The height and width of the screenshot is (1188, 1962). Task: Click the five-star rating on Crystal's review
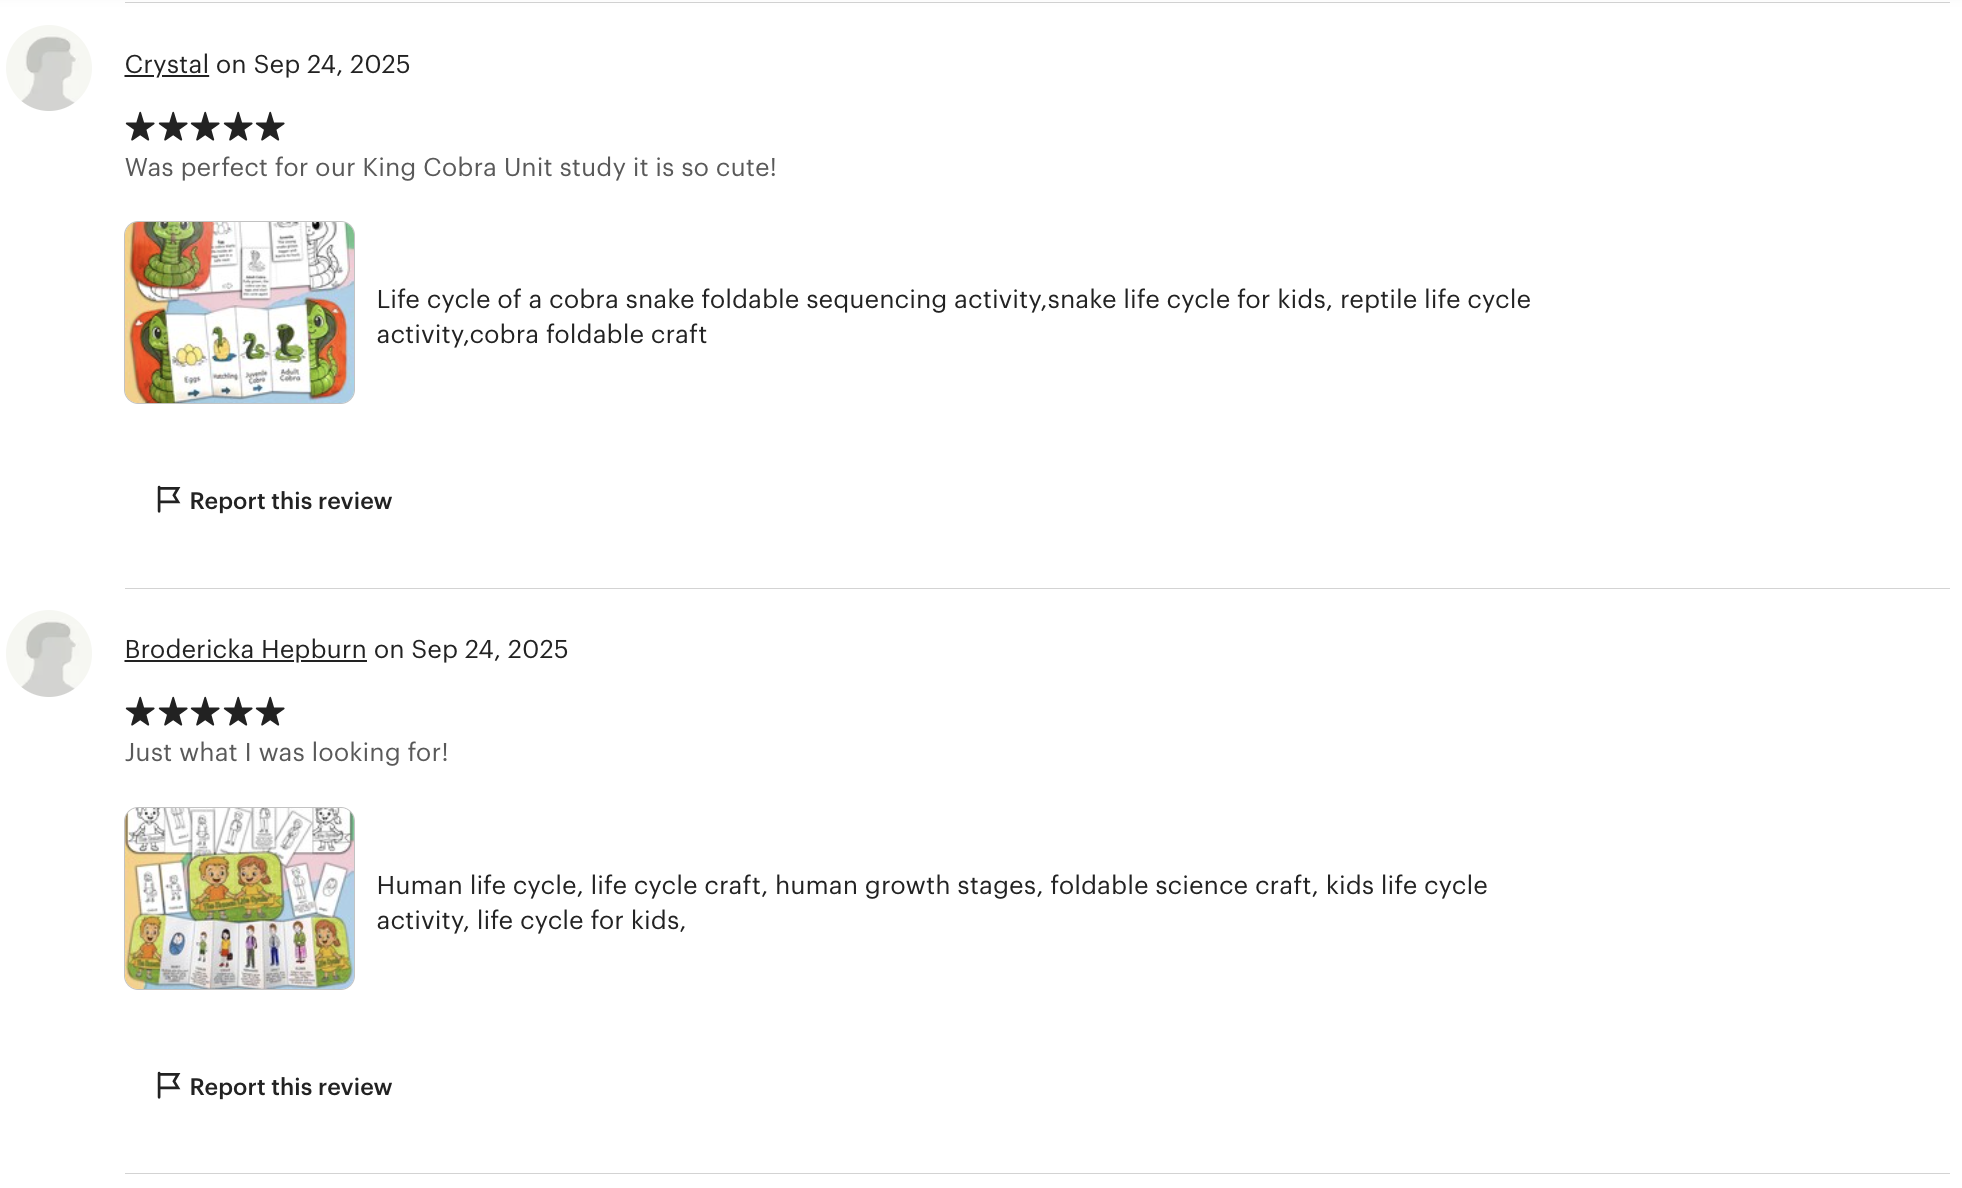(205, 127)
